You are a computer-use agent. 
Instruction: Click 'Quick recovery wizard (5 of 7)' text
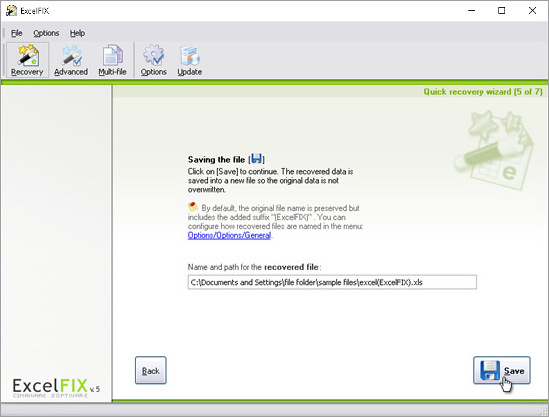[x=483, y=92]
